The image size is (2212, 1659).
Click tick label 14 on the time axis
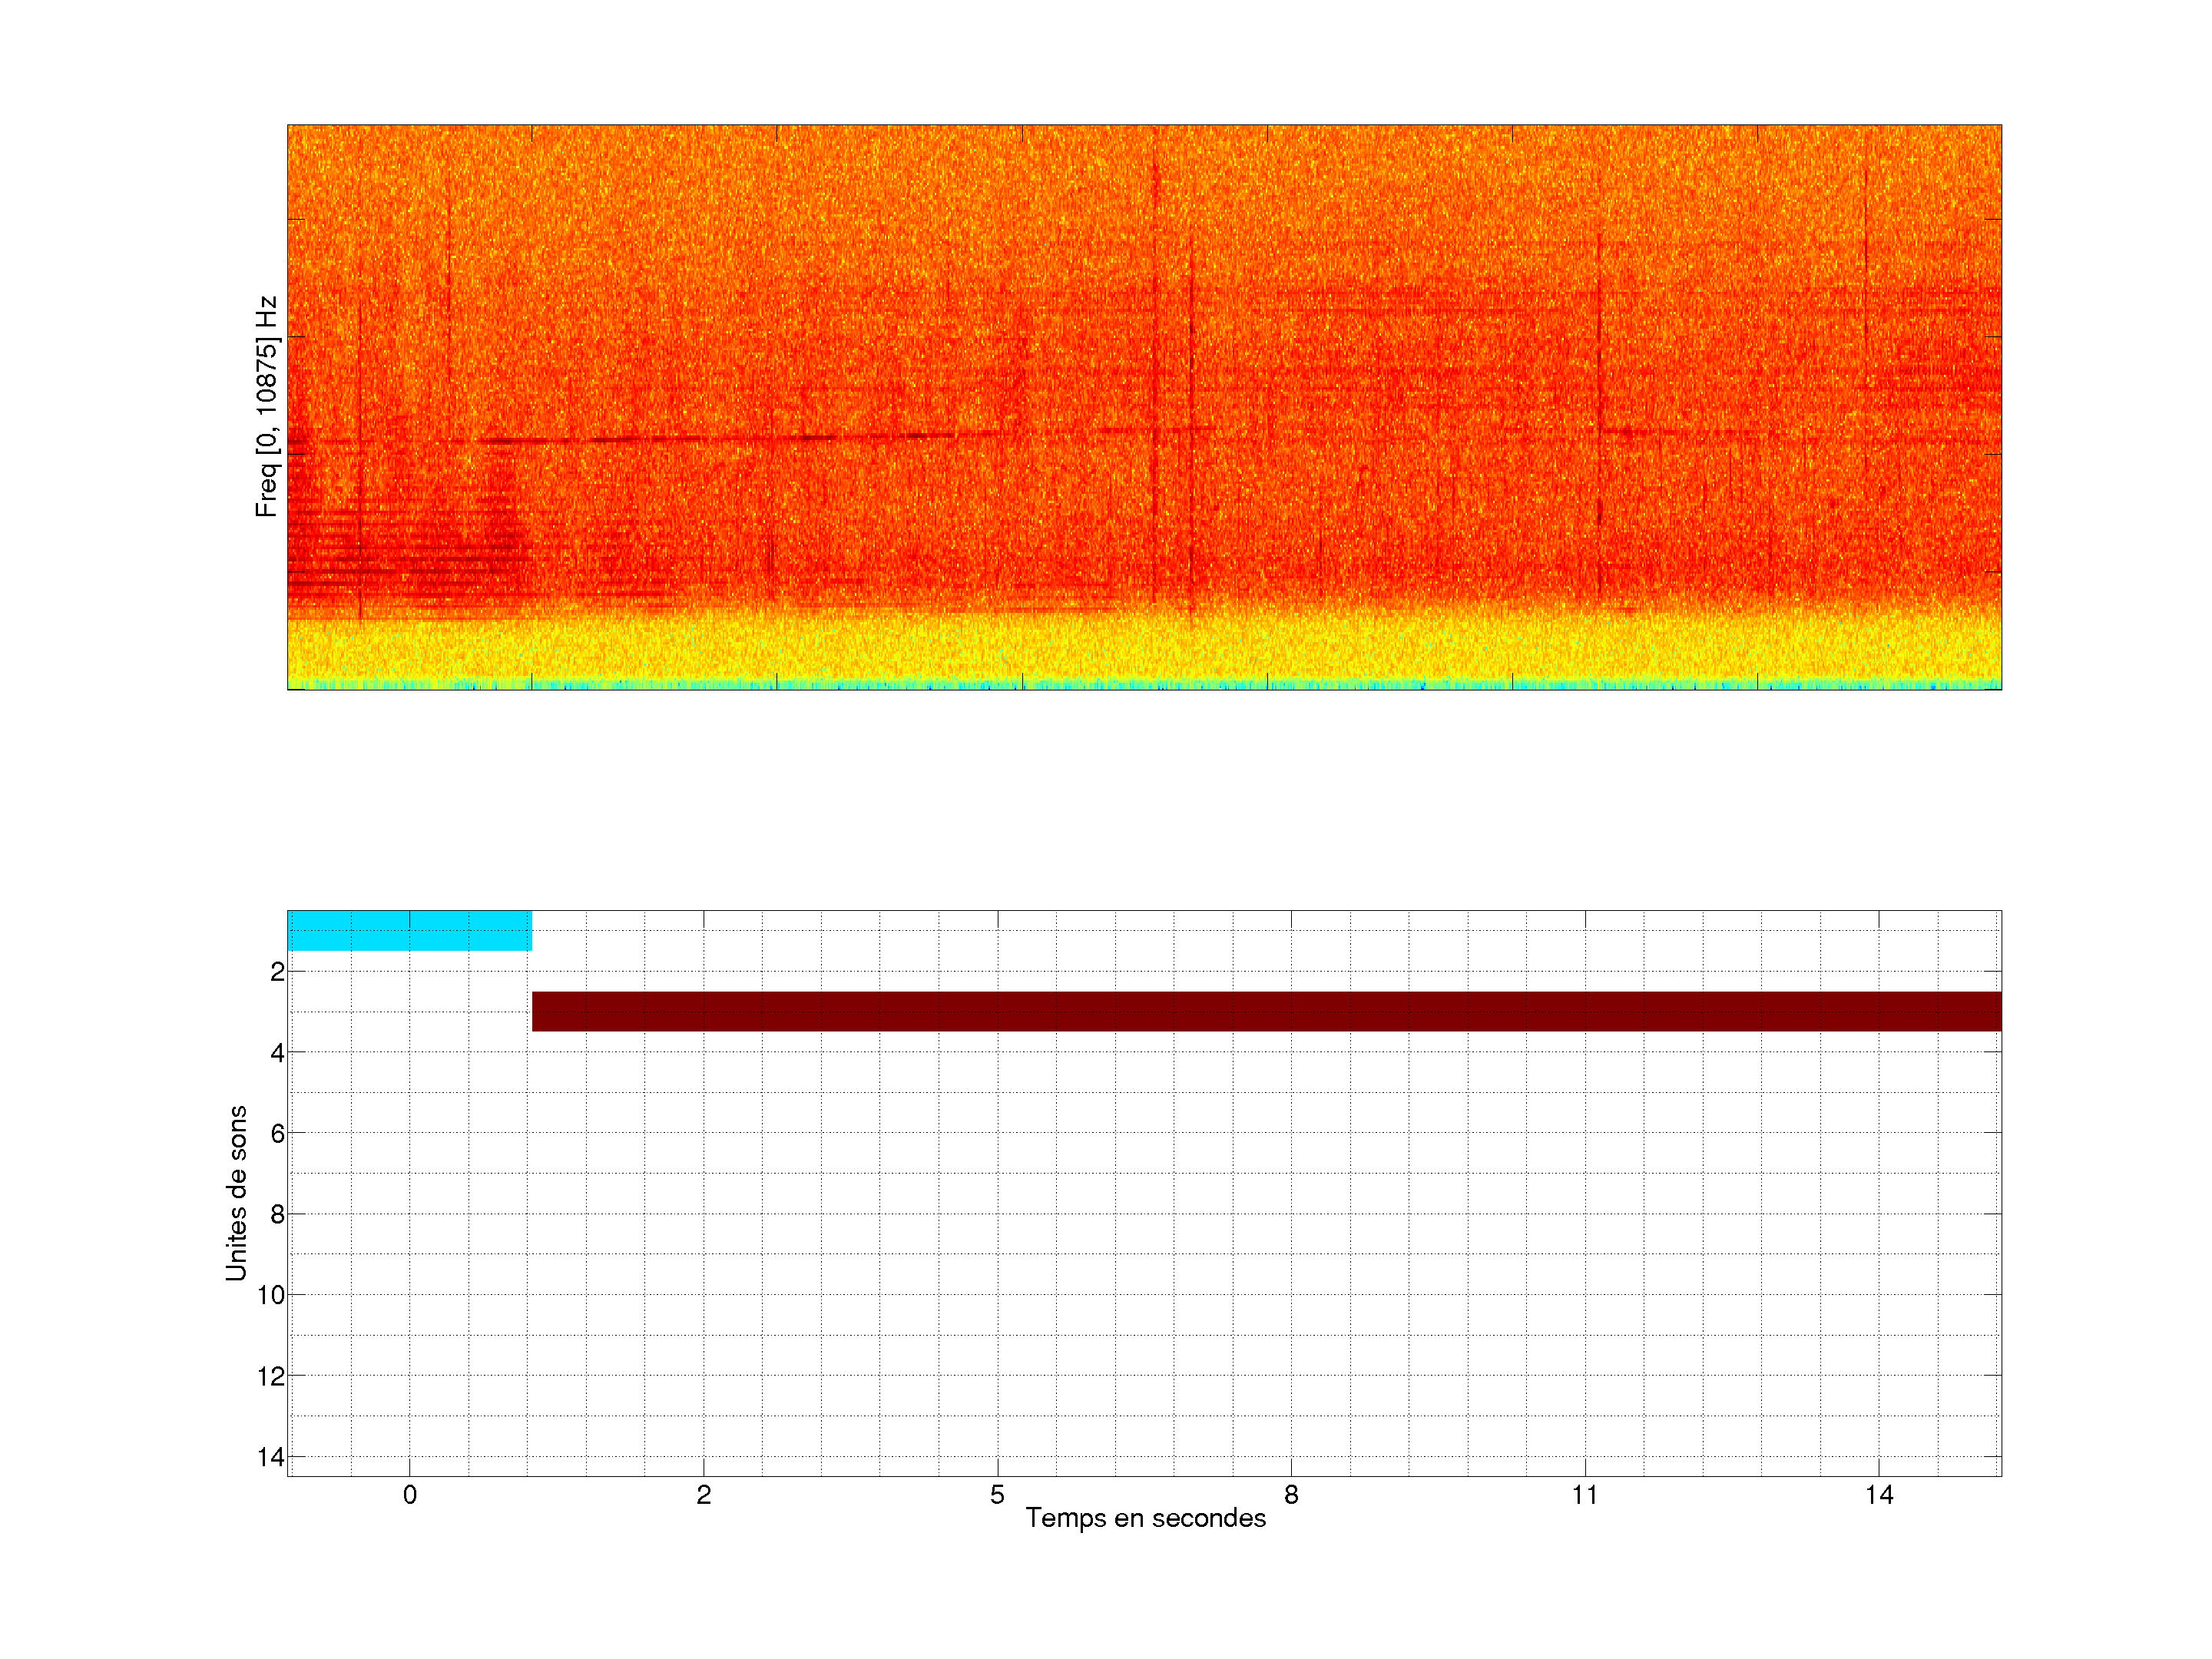pyautogui.click(x=1879, y=1495)
